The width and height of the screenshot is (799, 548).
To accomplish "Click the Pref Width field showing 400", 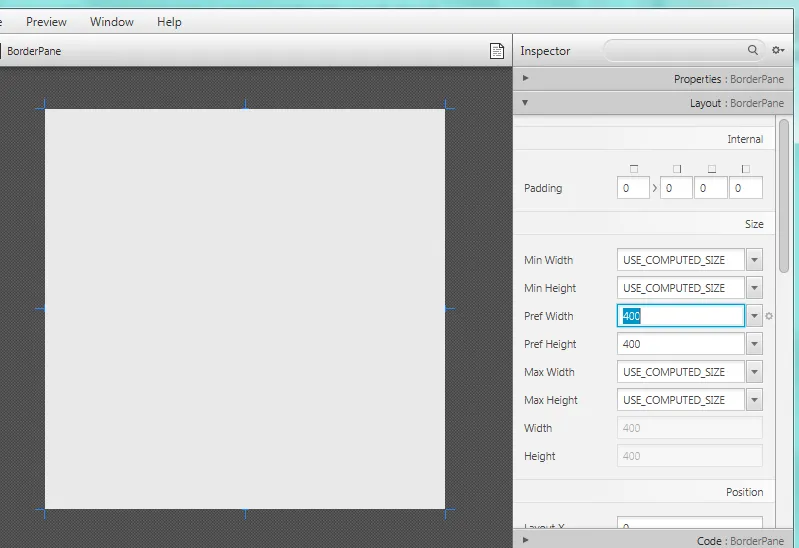I will click(x=681, y=316).
